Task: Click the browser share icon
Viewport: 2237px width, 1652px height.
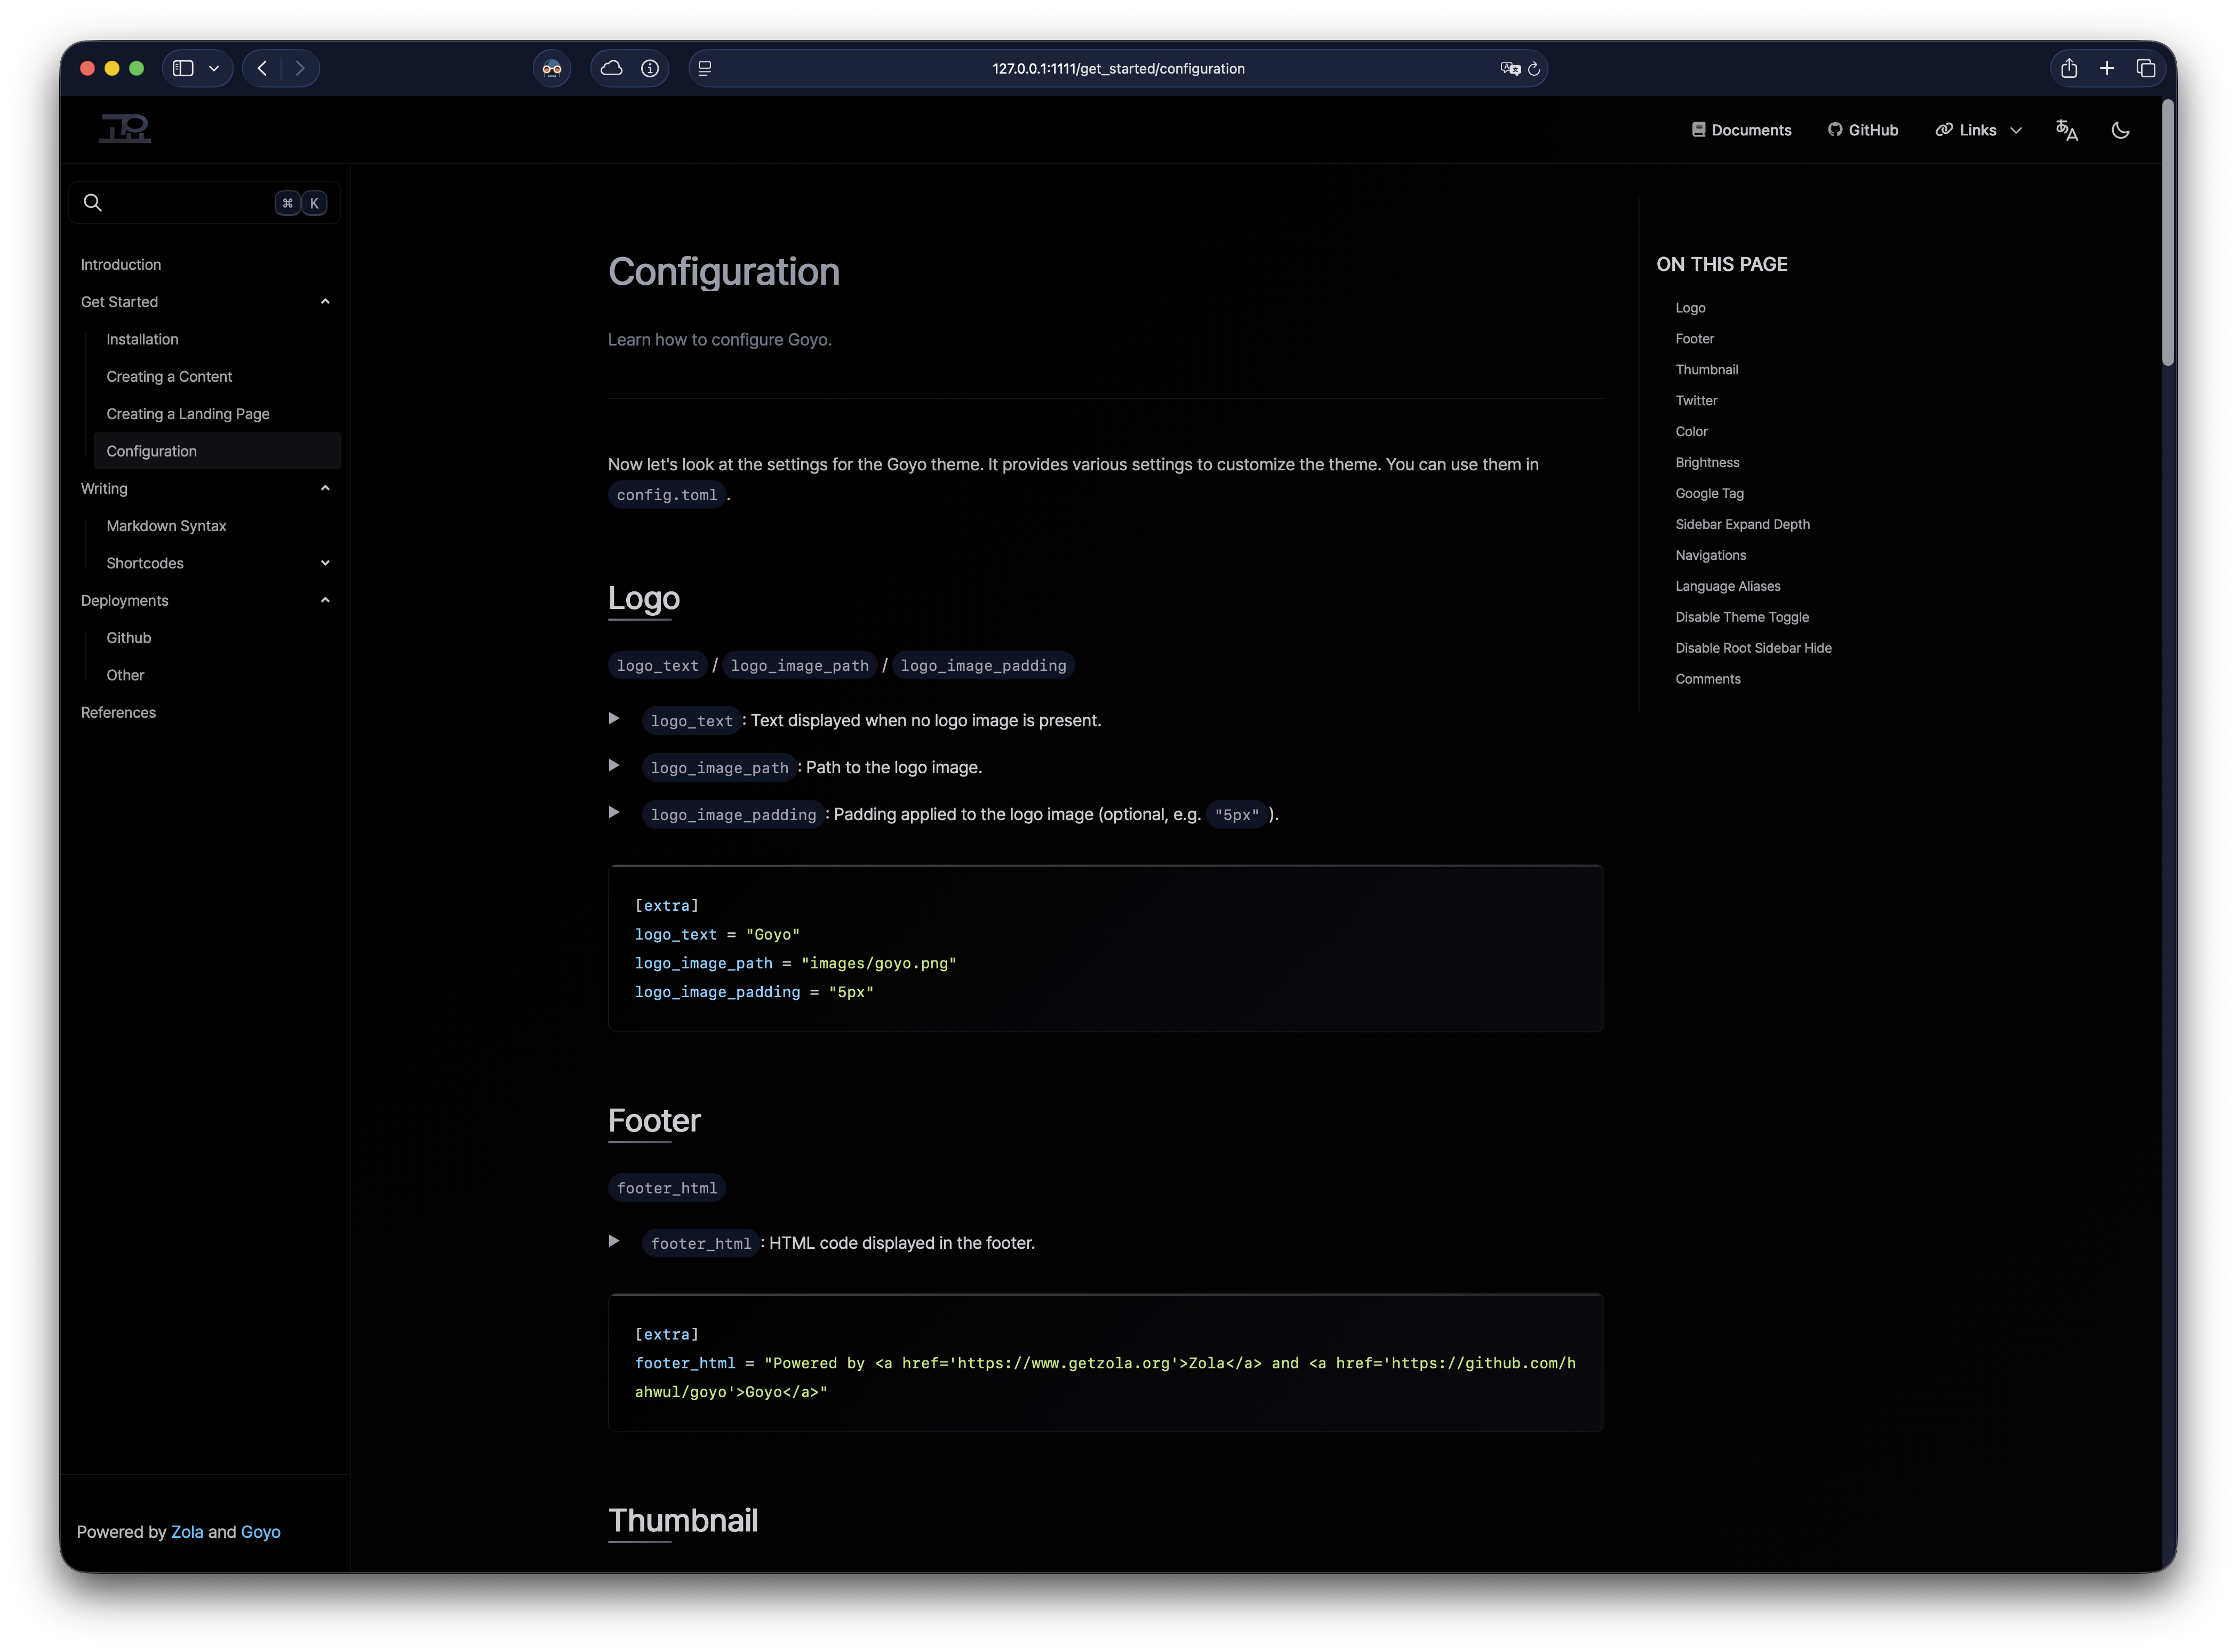Action: coord(2069,68)
